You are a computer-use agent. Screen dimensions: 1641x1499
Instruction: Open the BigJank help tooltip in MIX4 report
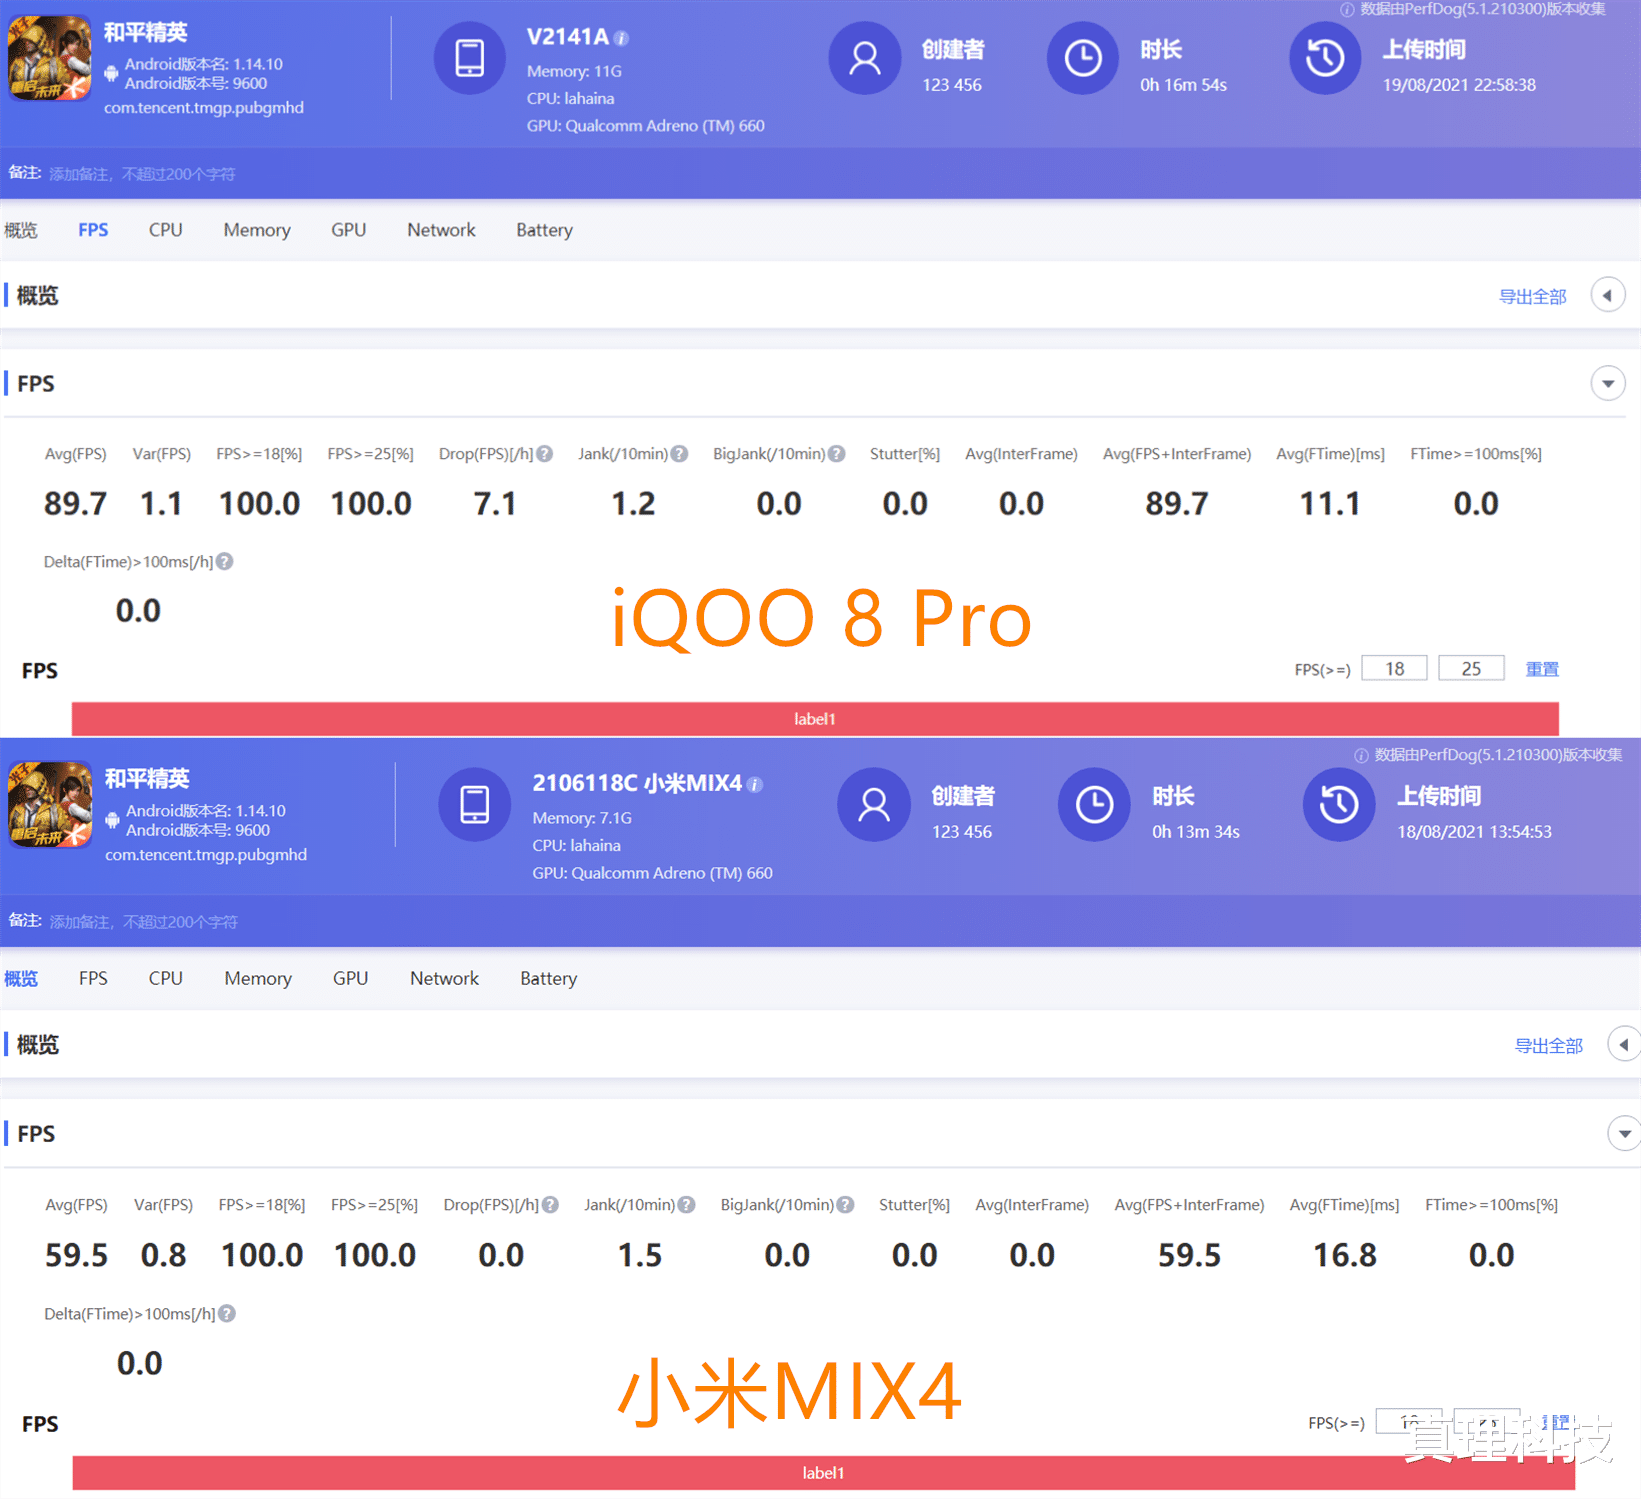(x=847, y=1205)
